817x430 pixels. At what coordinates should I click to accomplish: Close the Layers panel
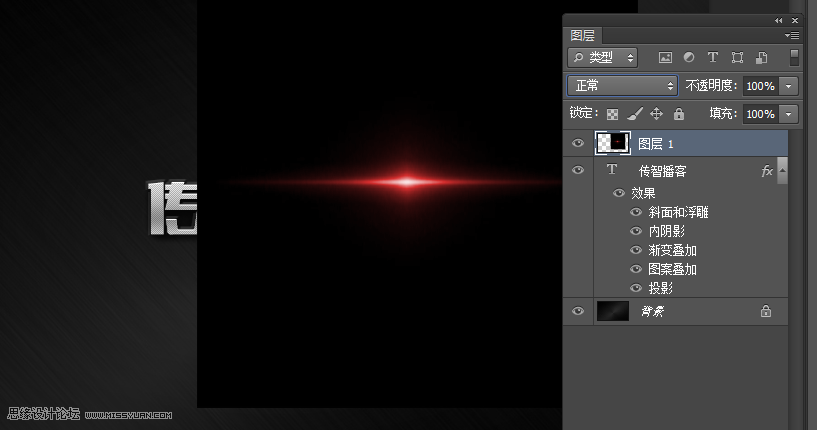795,21
